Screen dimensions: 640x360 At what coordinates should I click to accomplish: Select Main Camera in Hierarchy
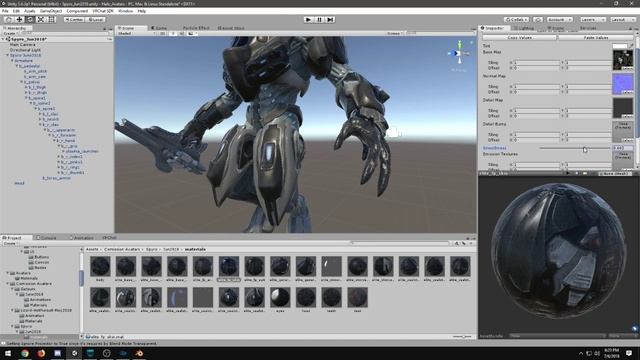click(22, 44)
